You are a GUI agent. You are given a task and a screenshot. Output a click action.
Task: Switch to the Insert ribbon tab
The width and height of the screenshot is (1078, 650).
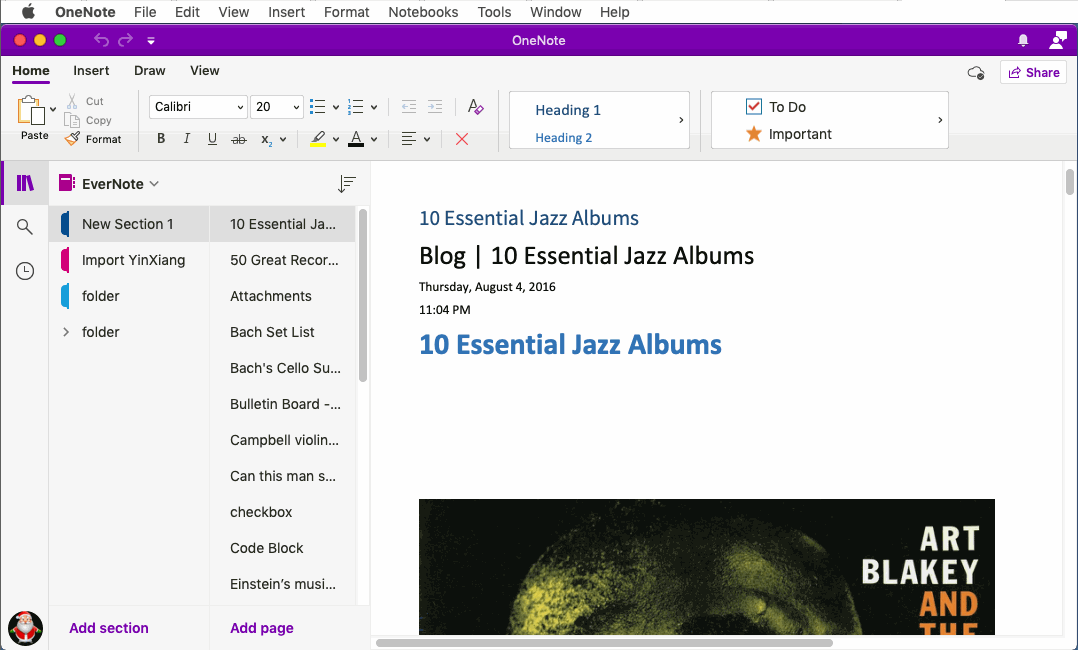coord(91,70)
